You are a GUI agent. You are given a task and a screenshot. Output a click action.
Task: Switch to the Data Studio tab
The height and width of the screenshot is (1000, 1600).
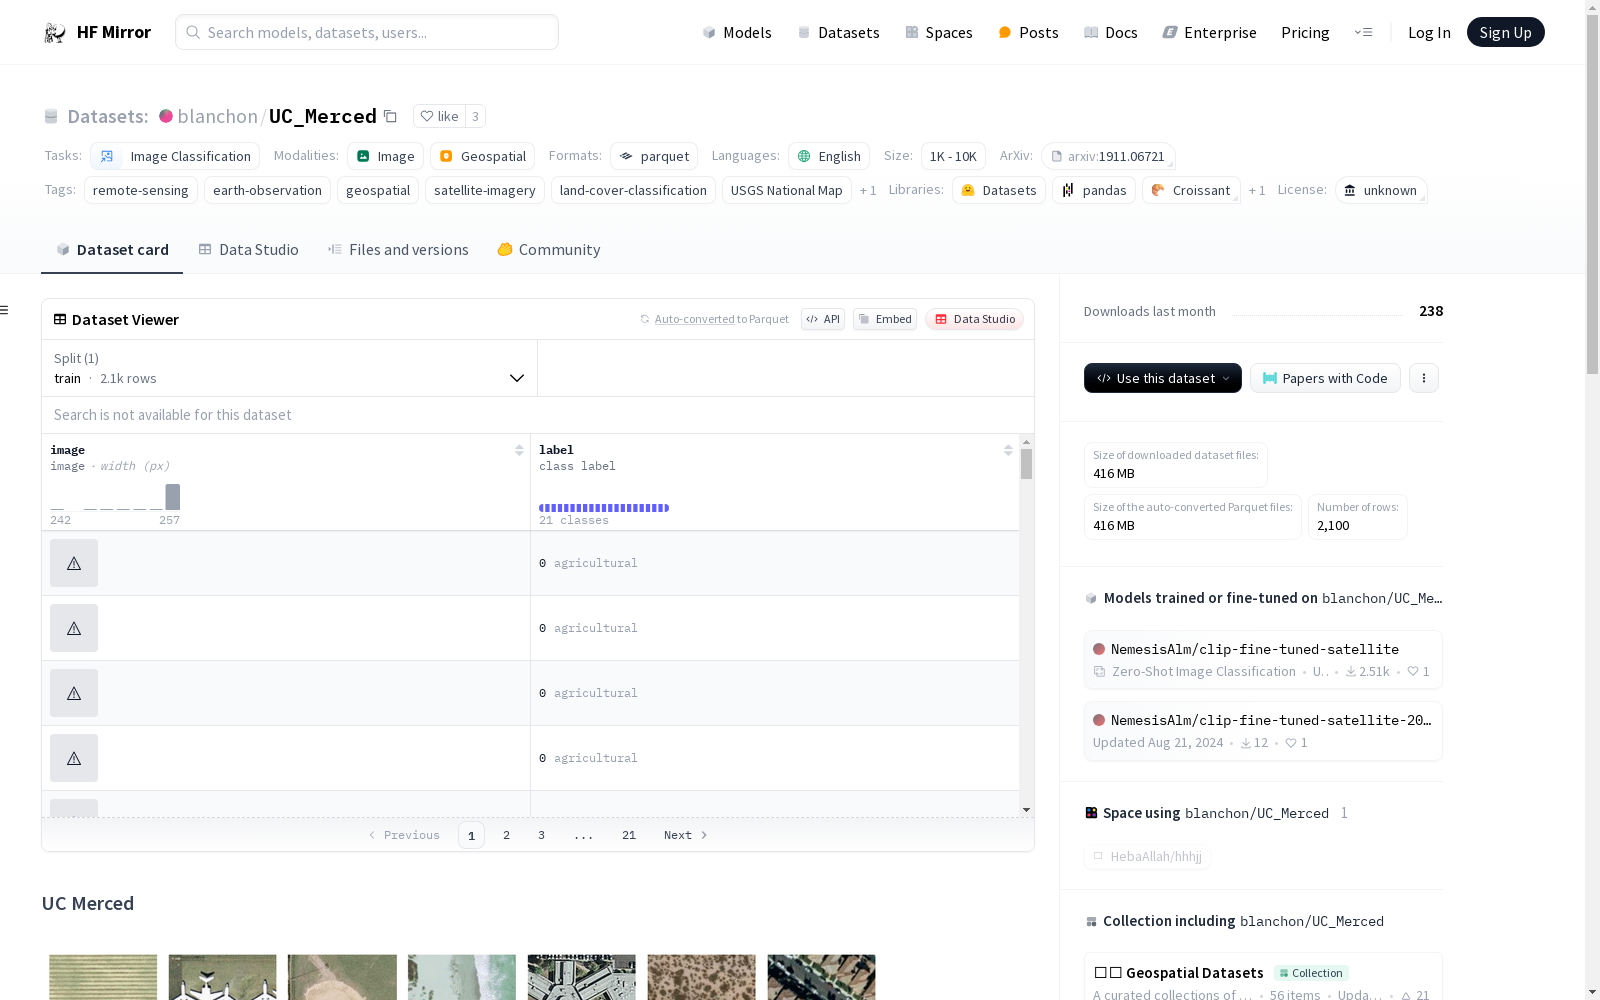coord(248,250)
